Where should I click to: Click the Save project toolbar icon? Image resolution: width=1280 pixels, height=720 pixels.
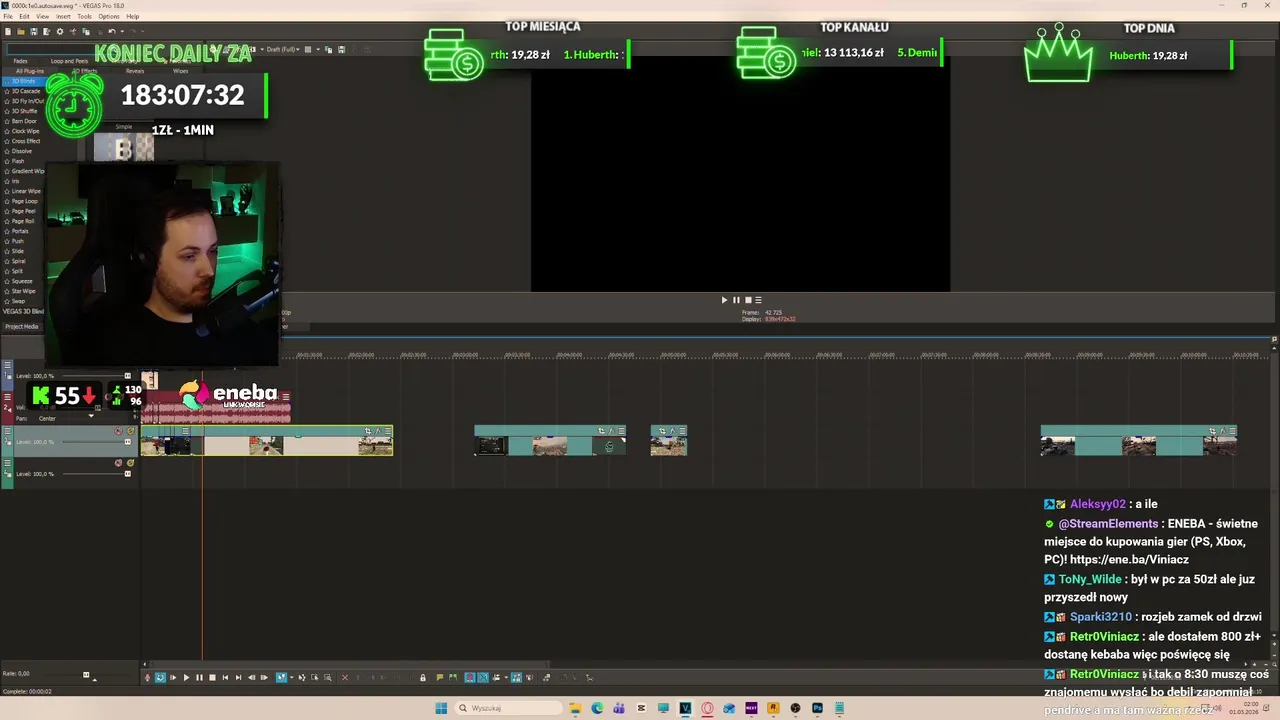pos(34,31)
